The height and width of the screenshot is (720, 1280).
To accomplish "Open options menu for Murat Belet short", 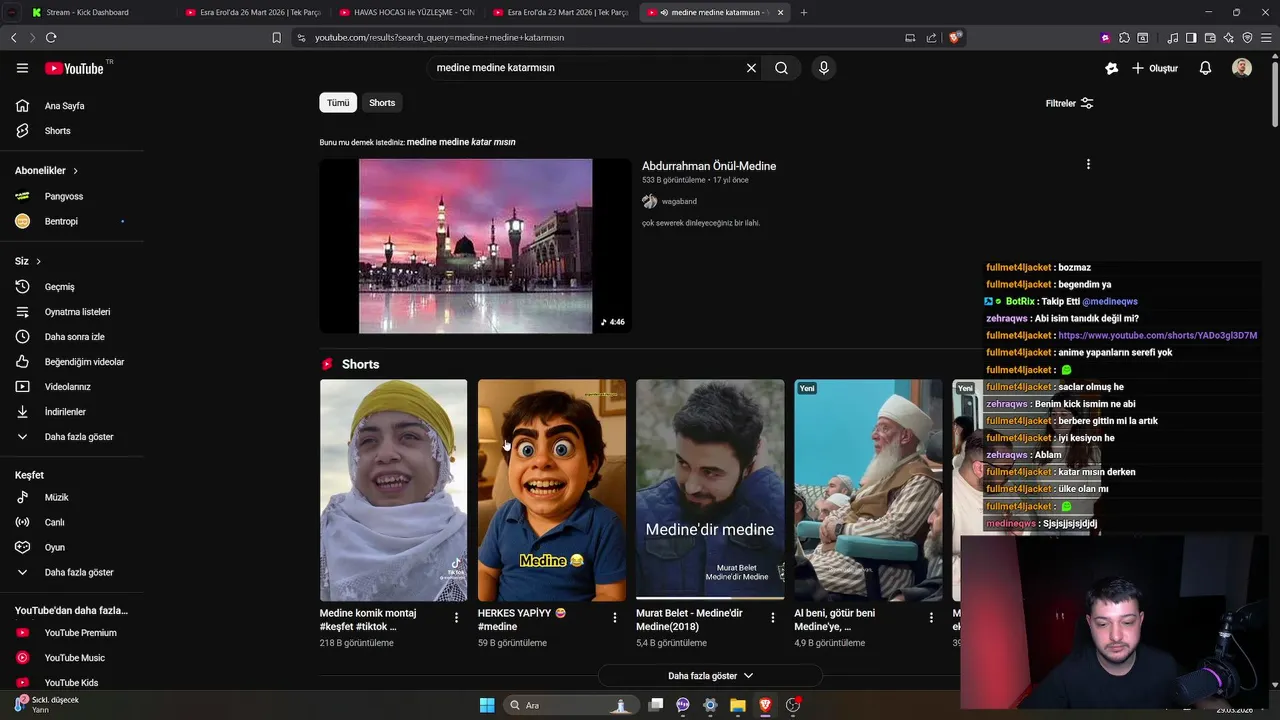I will [x=772, y=618].
